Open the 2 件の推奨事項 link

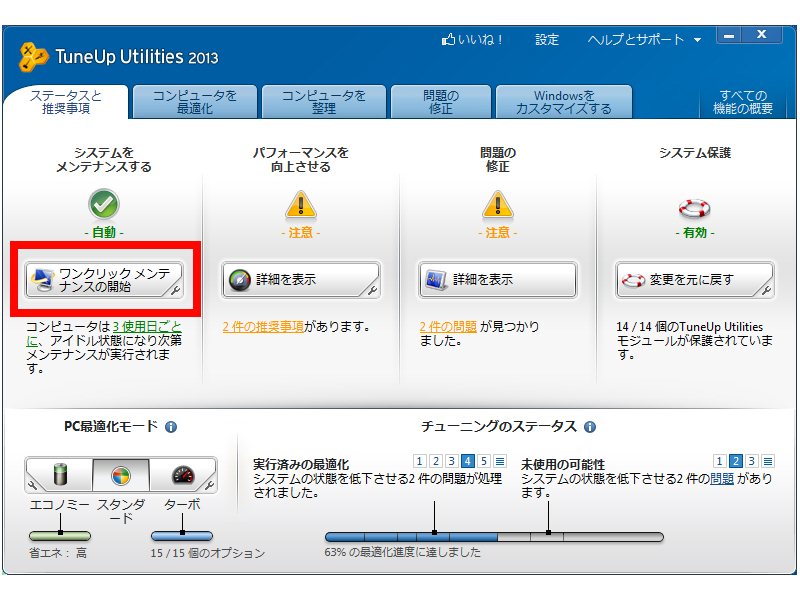[x=262, y=326]
